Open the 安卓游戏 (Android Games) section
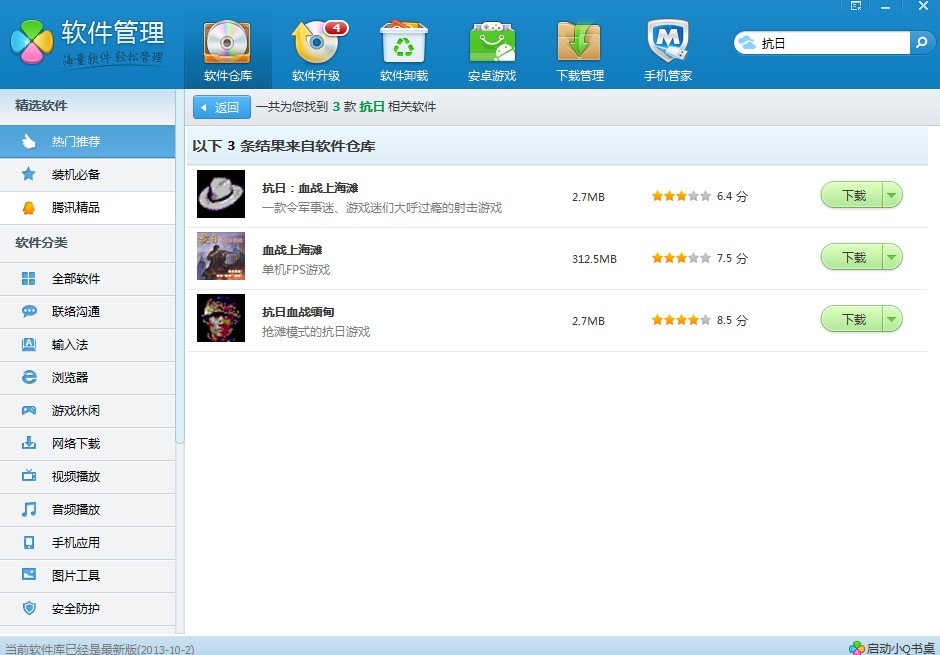This screenshot has width=940, height=655. [490, 48]
